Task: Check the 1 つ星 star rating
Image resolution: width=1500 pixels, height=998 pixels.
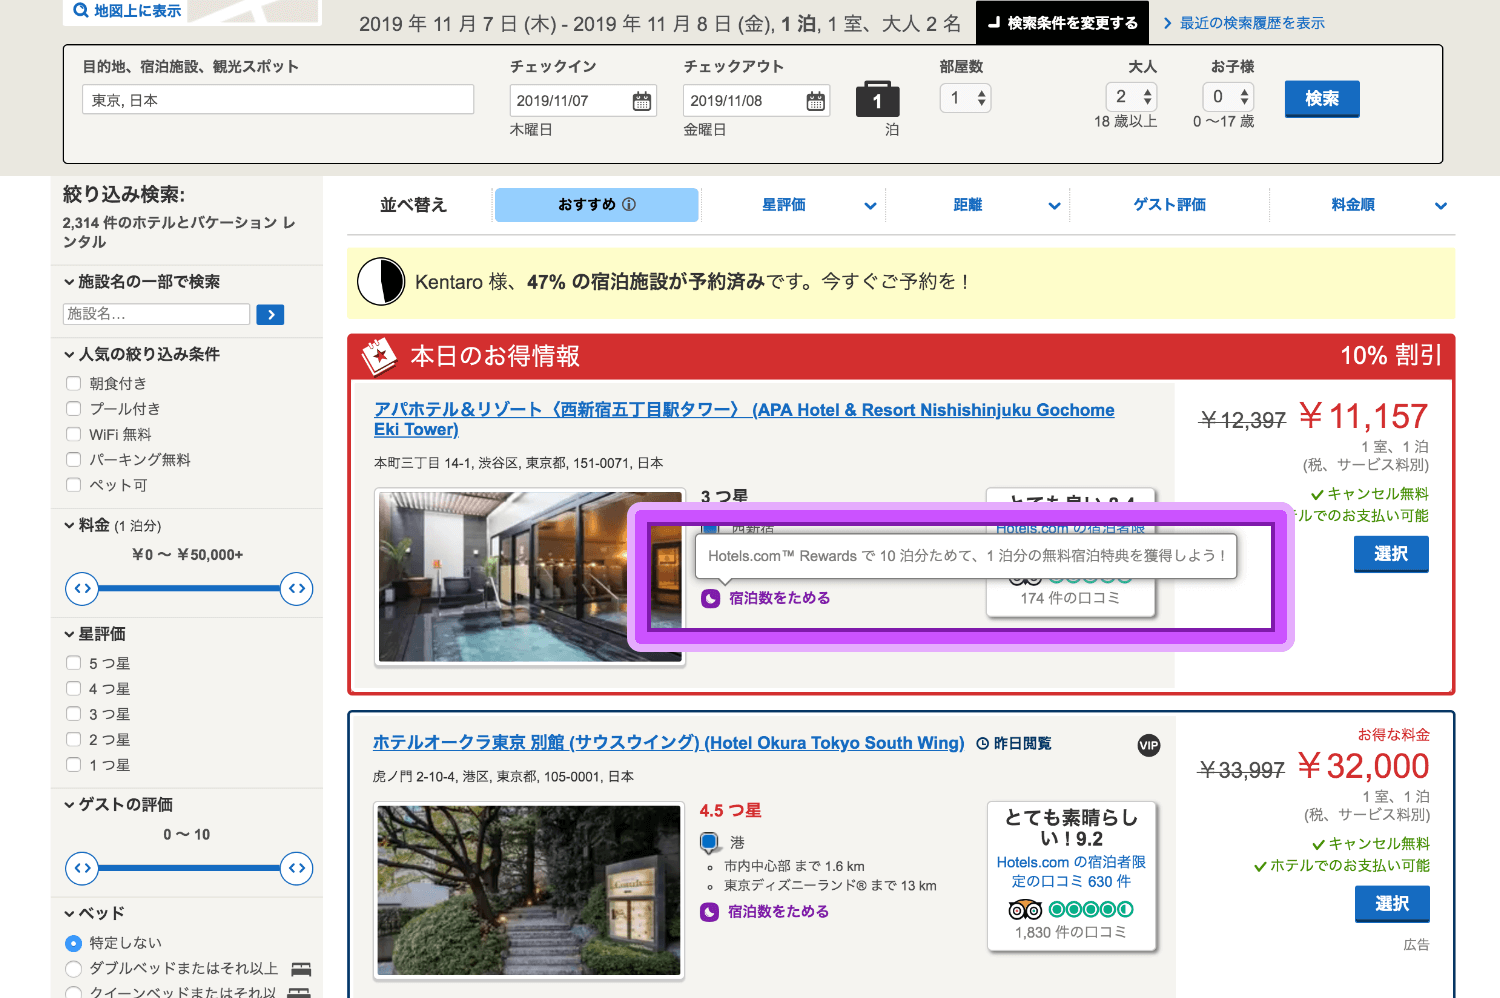Action: (73, 764)
